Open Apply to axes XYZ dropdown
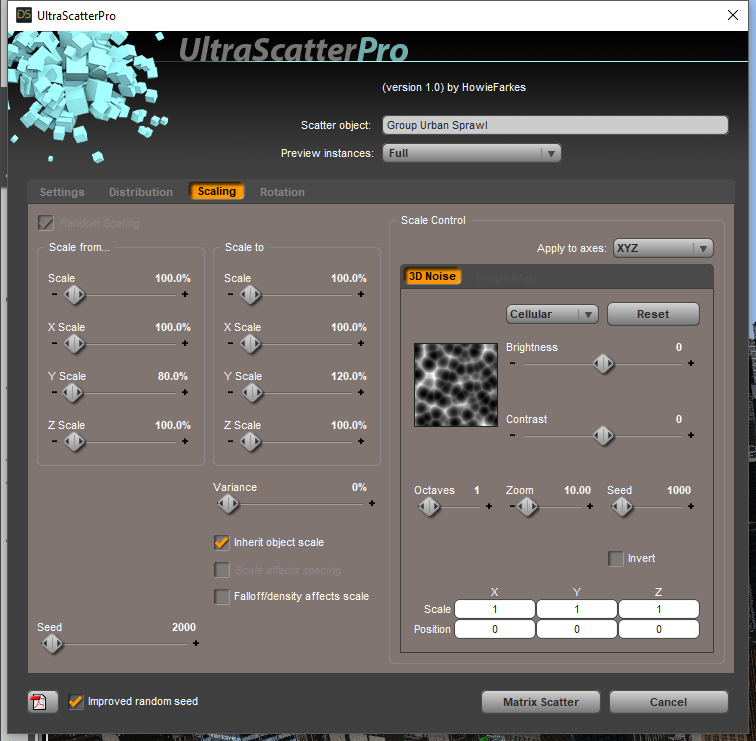Image resolution: width=756 pixels, height=741 pixels. pos(663,248)
